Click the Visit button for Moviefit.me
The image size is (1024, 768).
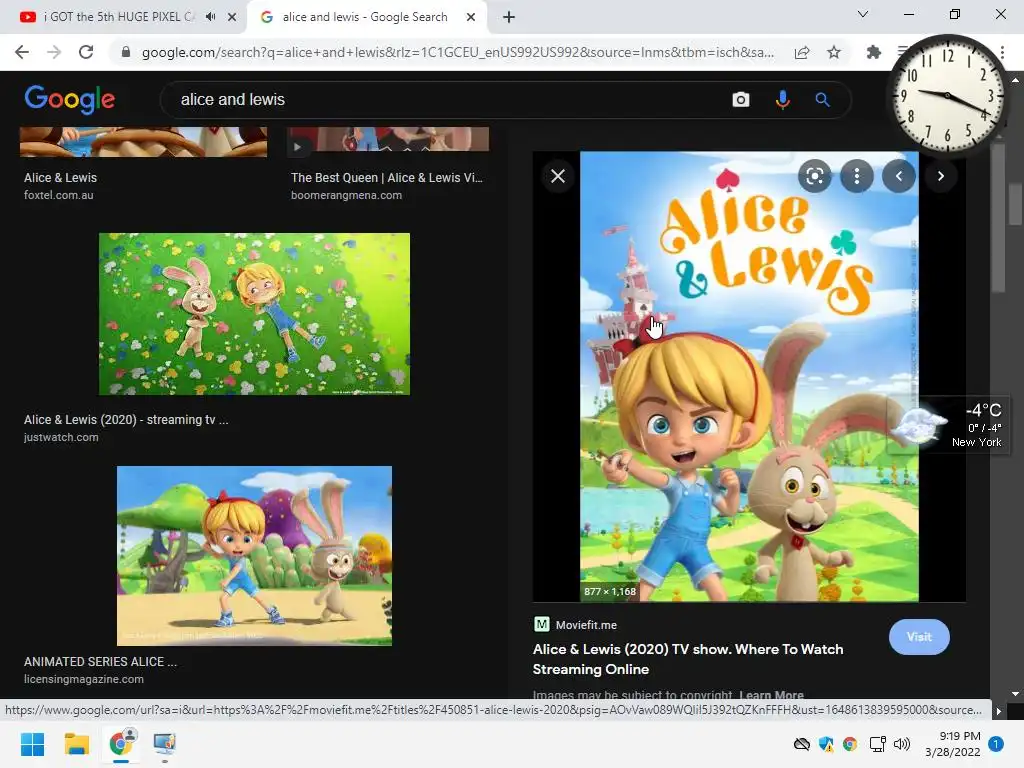(919, 637)
